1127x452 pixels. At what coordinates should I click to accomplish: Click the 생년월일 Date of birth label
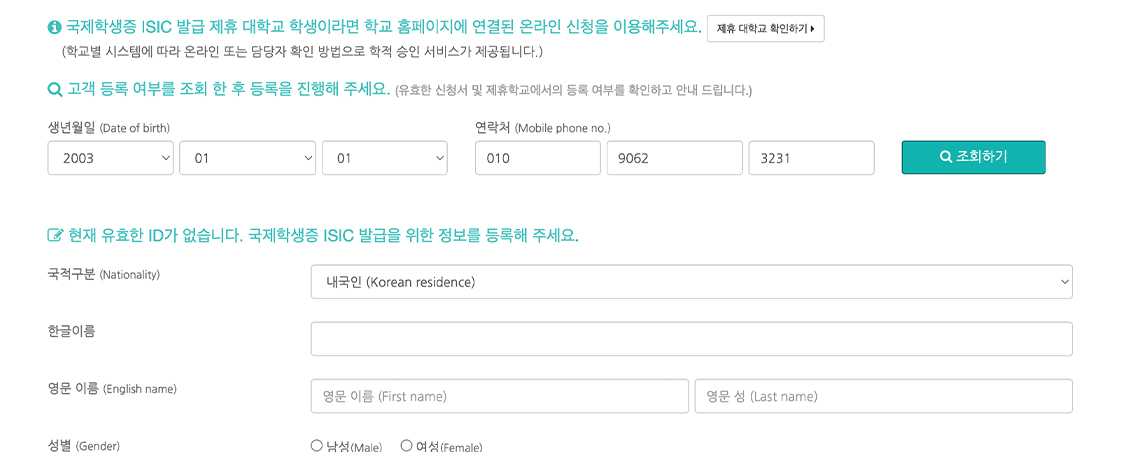(x=109, y=128)
